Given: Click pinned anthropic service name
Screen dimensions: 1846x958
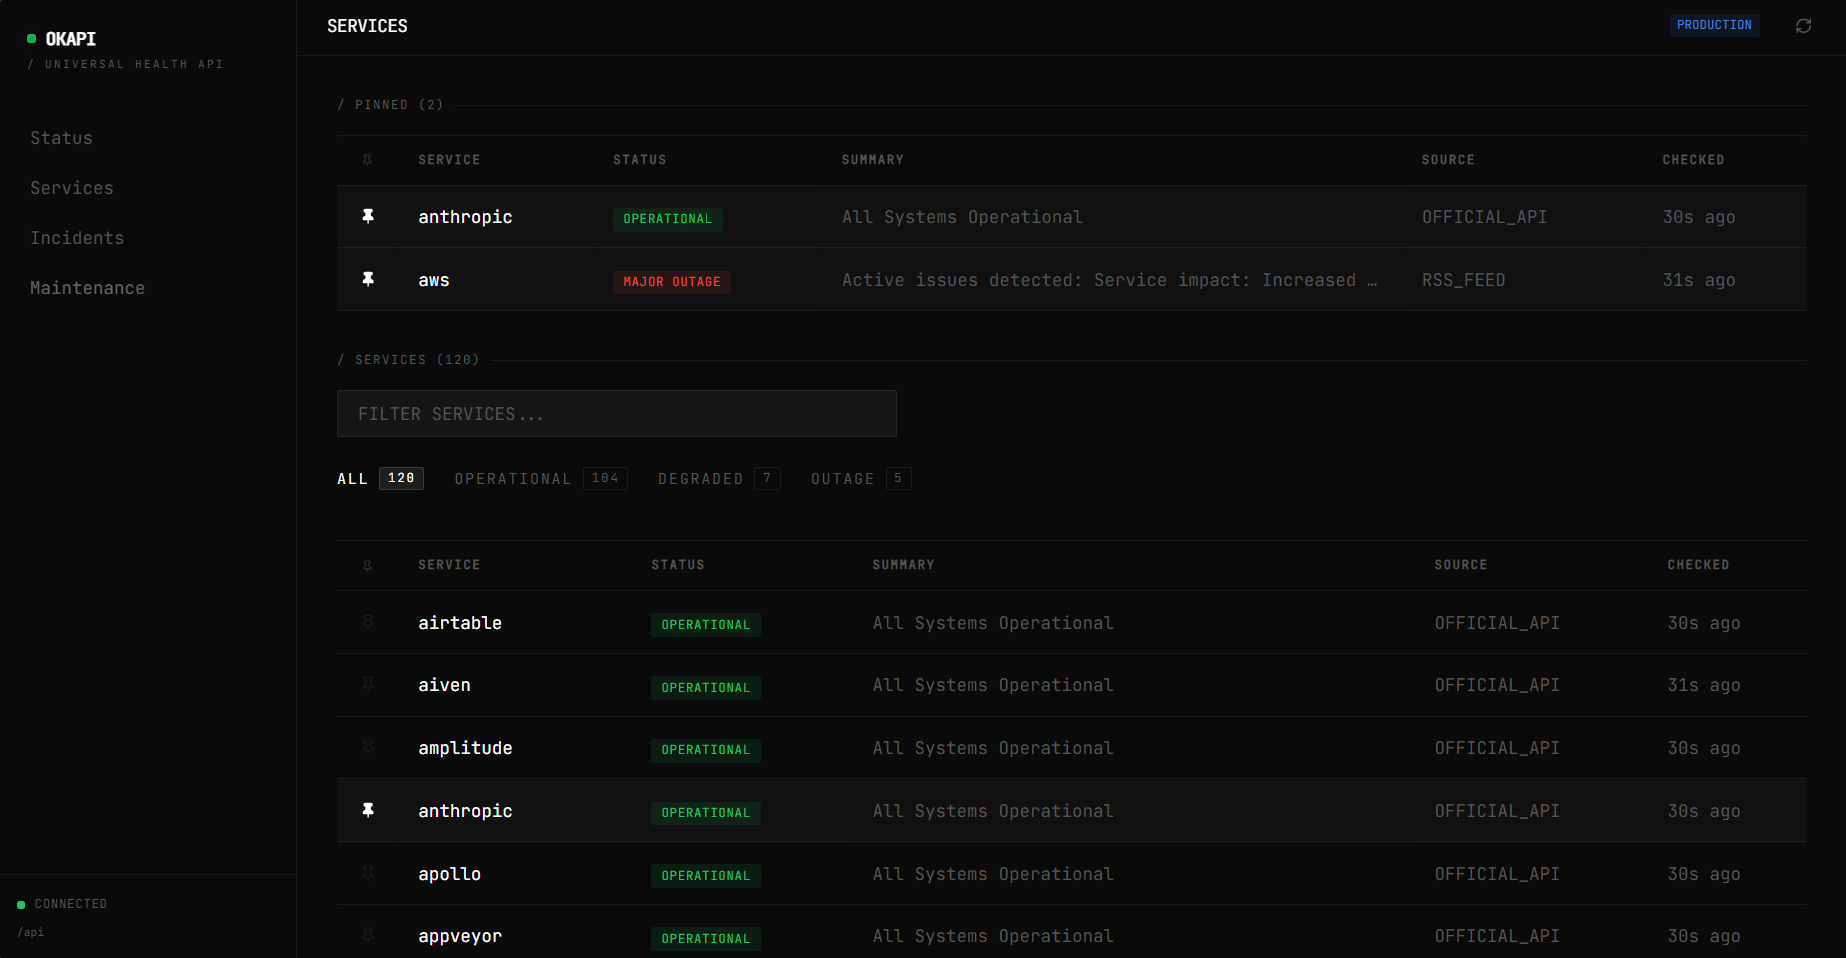Looking at the screenshot, I should coord(465,217).
